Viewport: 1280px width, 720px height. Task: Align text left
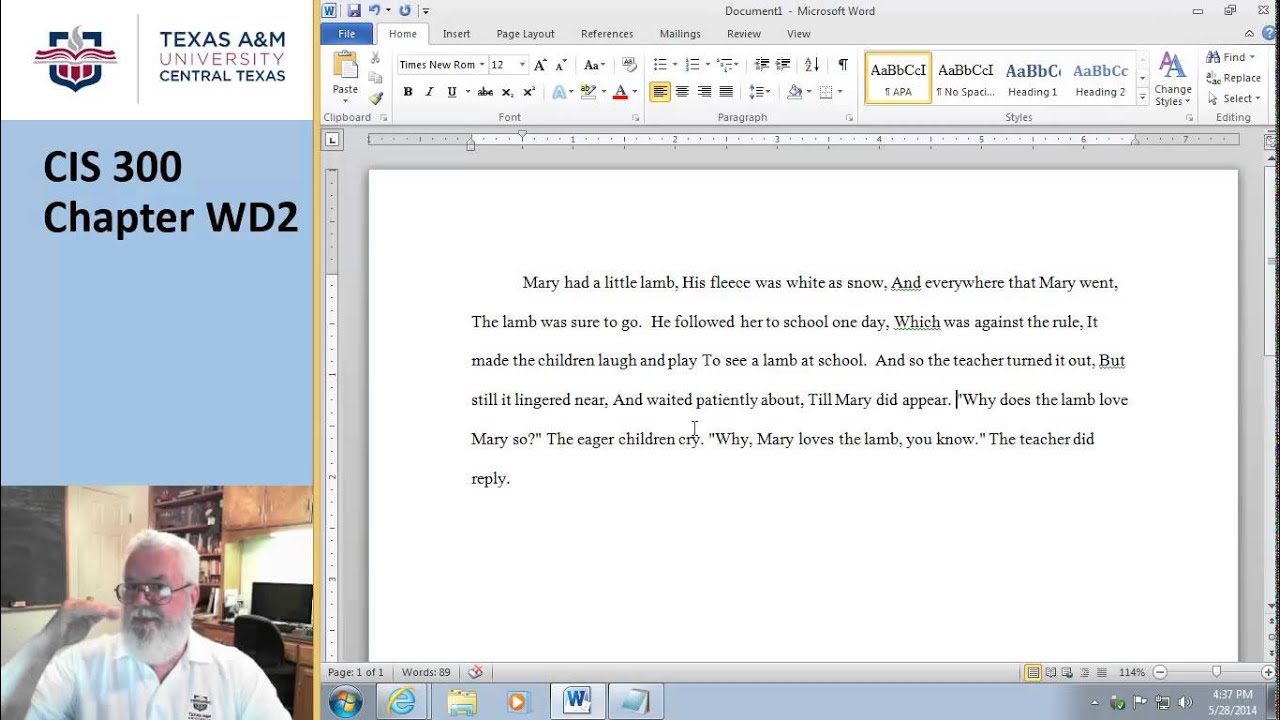click(x=660, y=92)
